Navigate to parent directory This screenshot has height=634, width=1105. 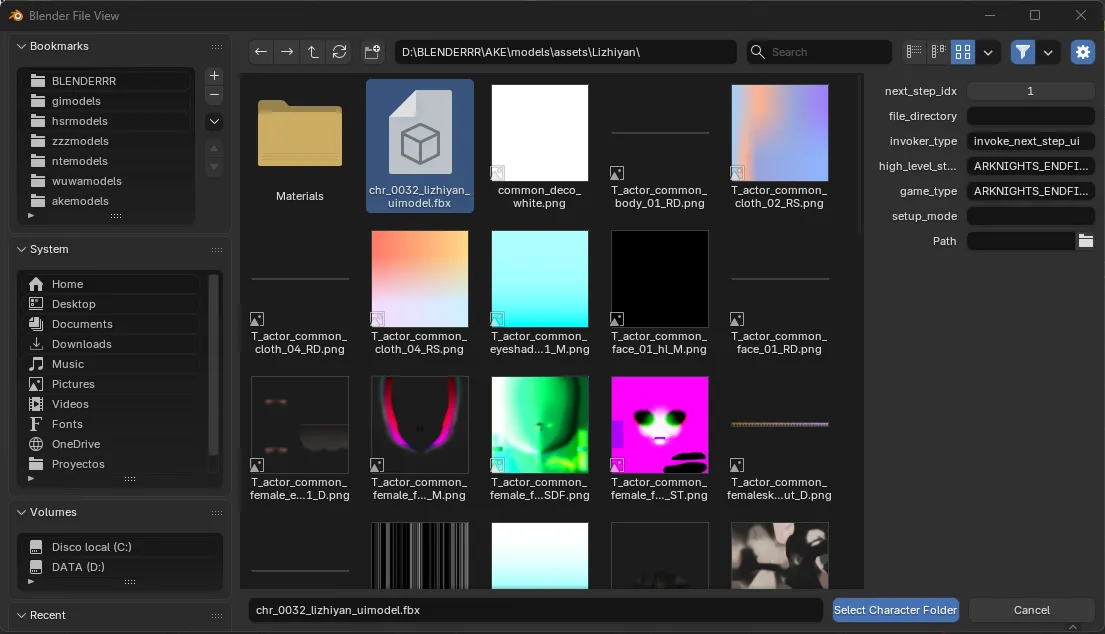pyautogui.click(x=313, y=52)
